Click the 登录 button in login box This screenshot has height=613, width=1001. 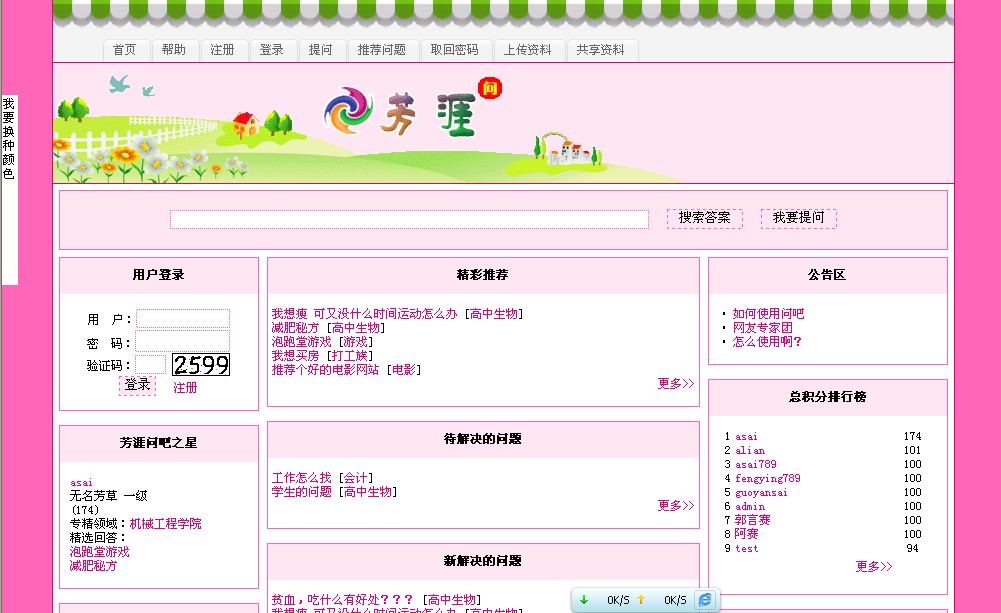tap(137, 385)
